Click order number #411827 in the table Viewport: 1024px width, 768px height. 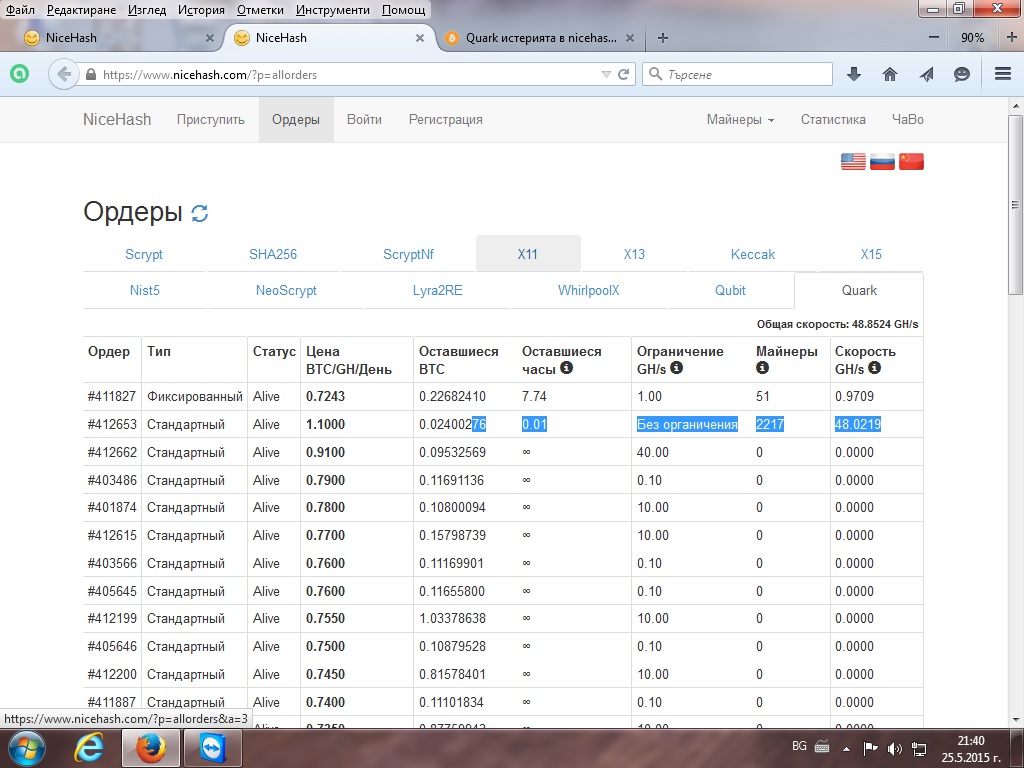coord(112,396)
